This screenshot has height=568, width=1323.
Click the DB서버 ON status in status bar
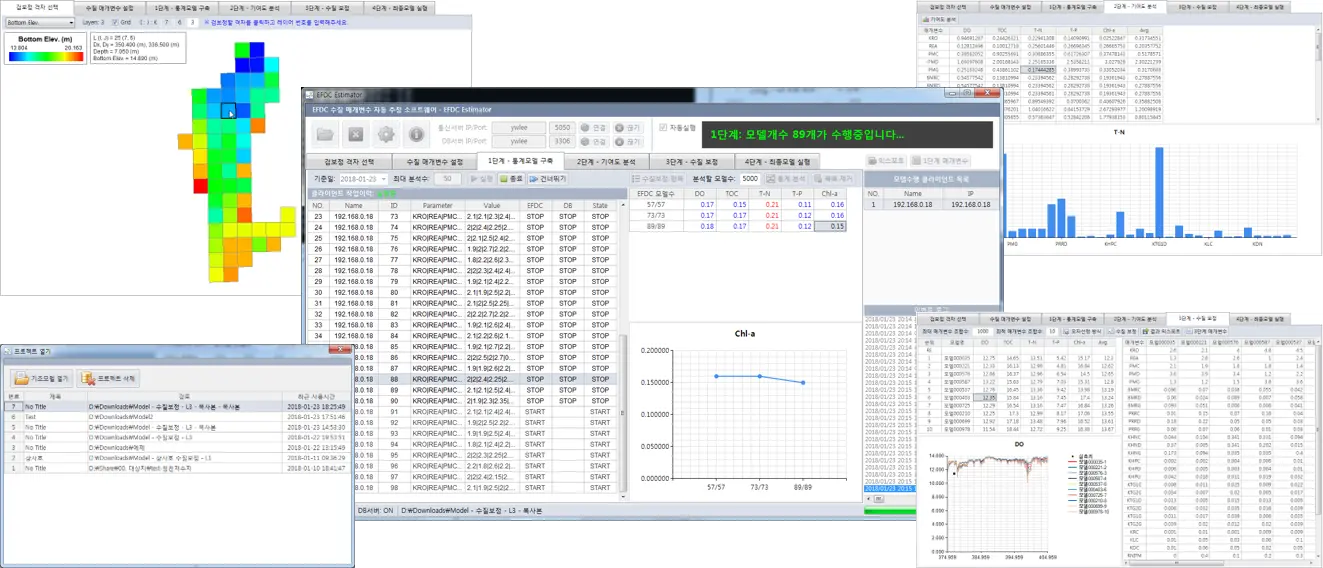tap(375, 510)
